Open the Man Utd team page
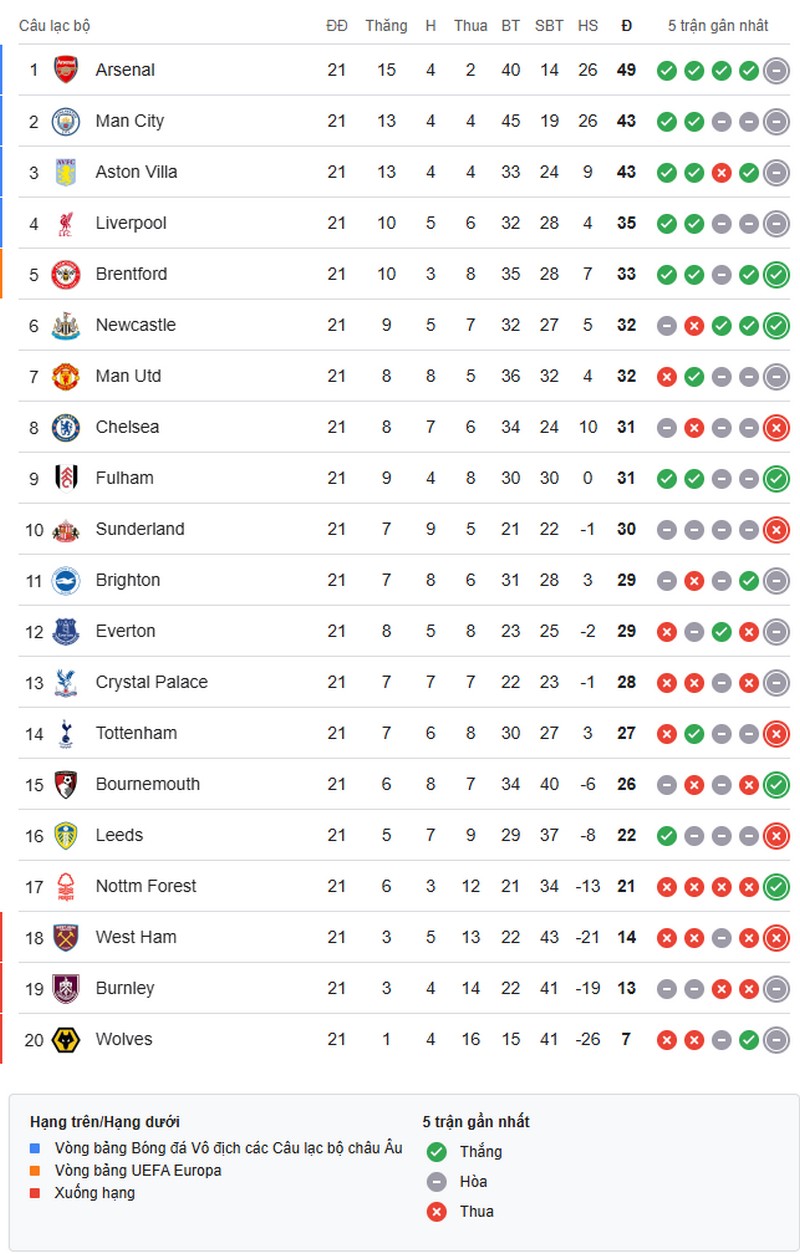This screenshot has width=800, height=1254. (x=128, y=376)
